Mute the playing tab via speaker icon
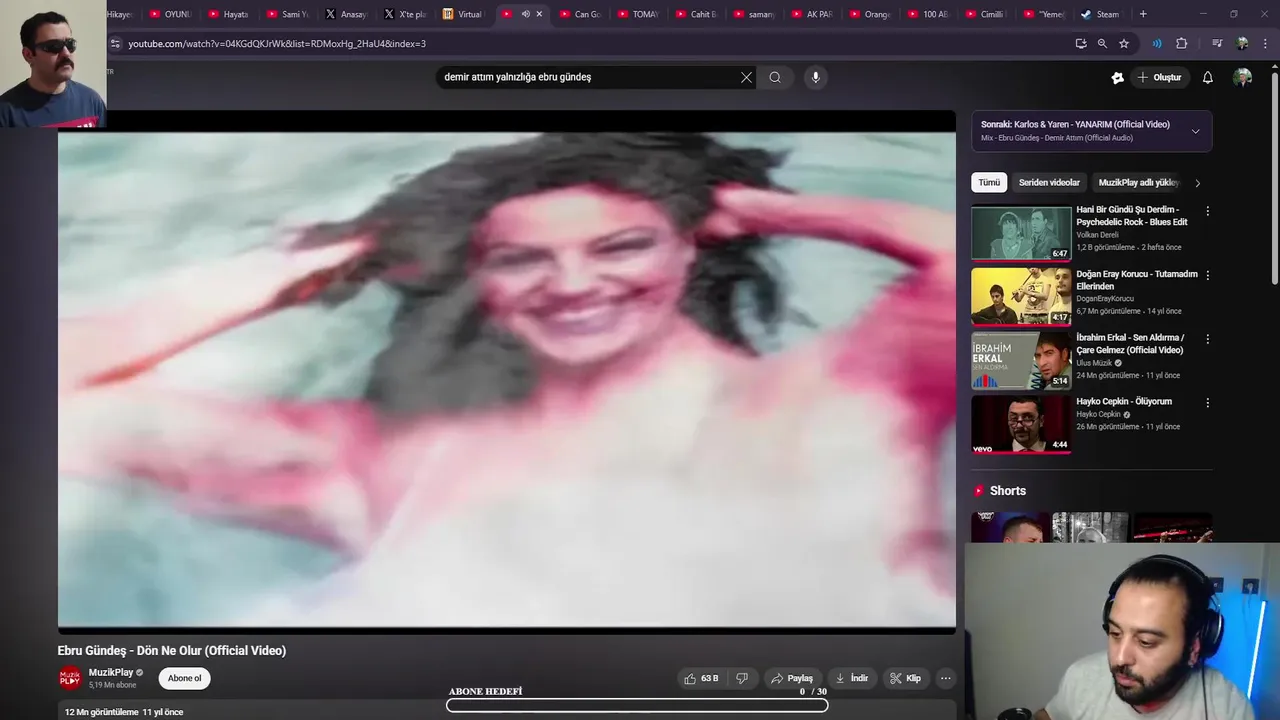The height and width of the screenshot is (720, 1280). click(x=525, y=14)
